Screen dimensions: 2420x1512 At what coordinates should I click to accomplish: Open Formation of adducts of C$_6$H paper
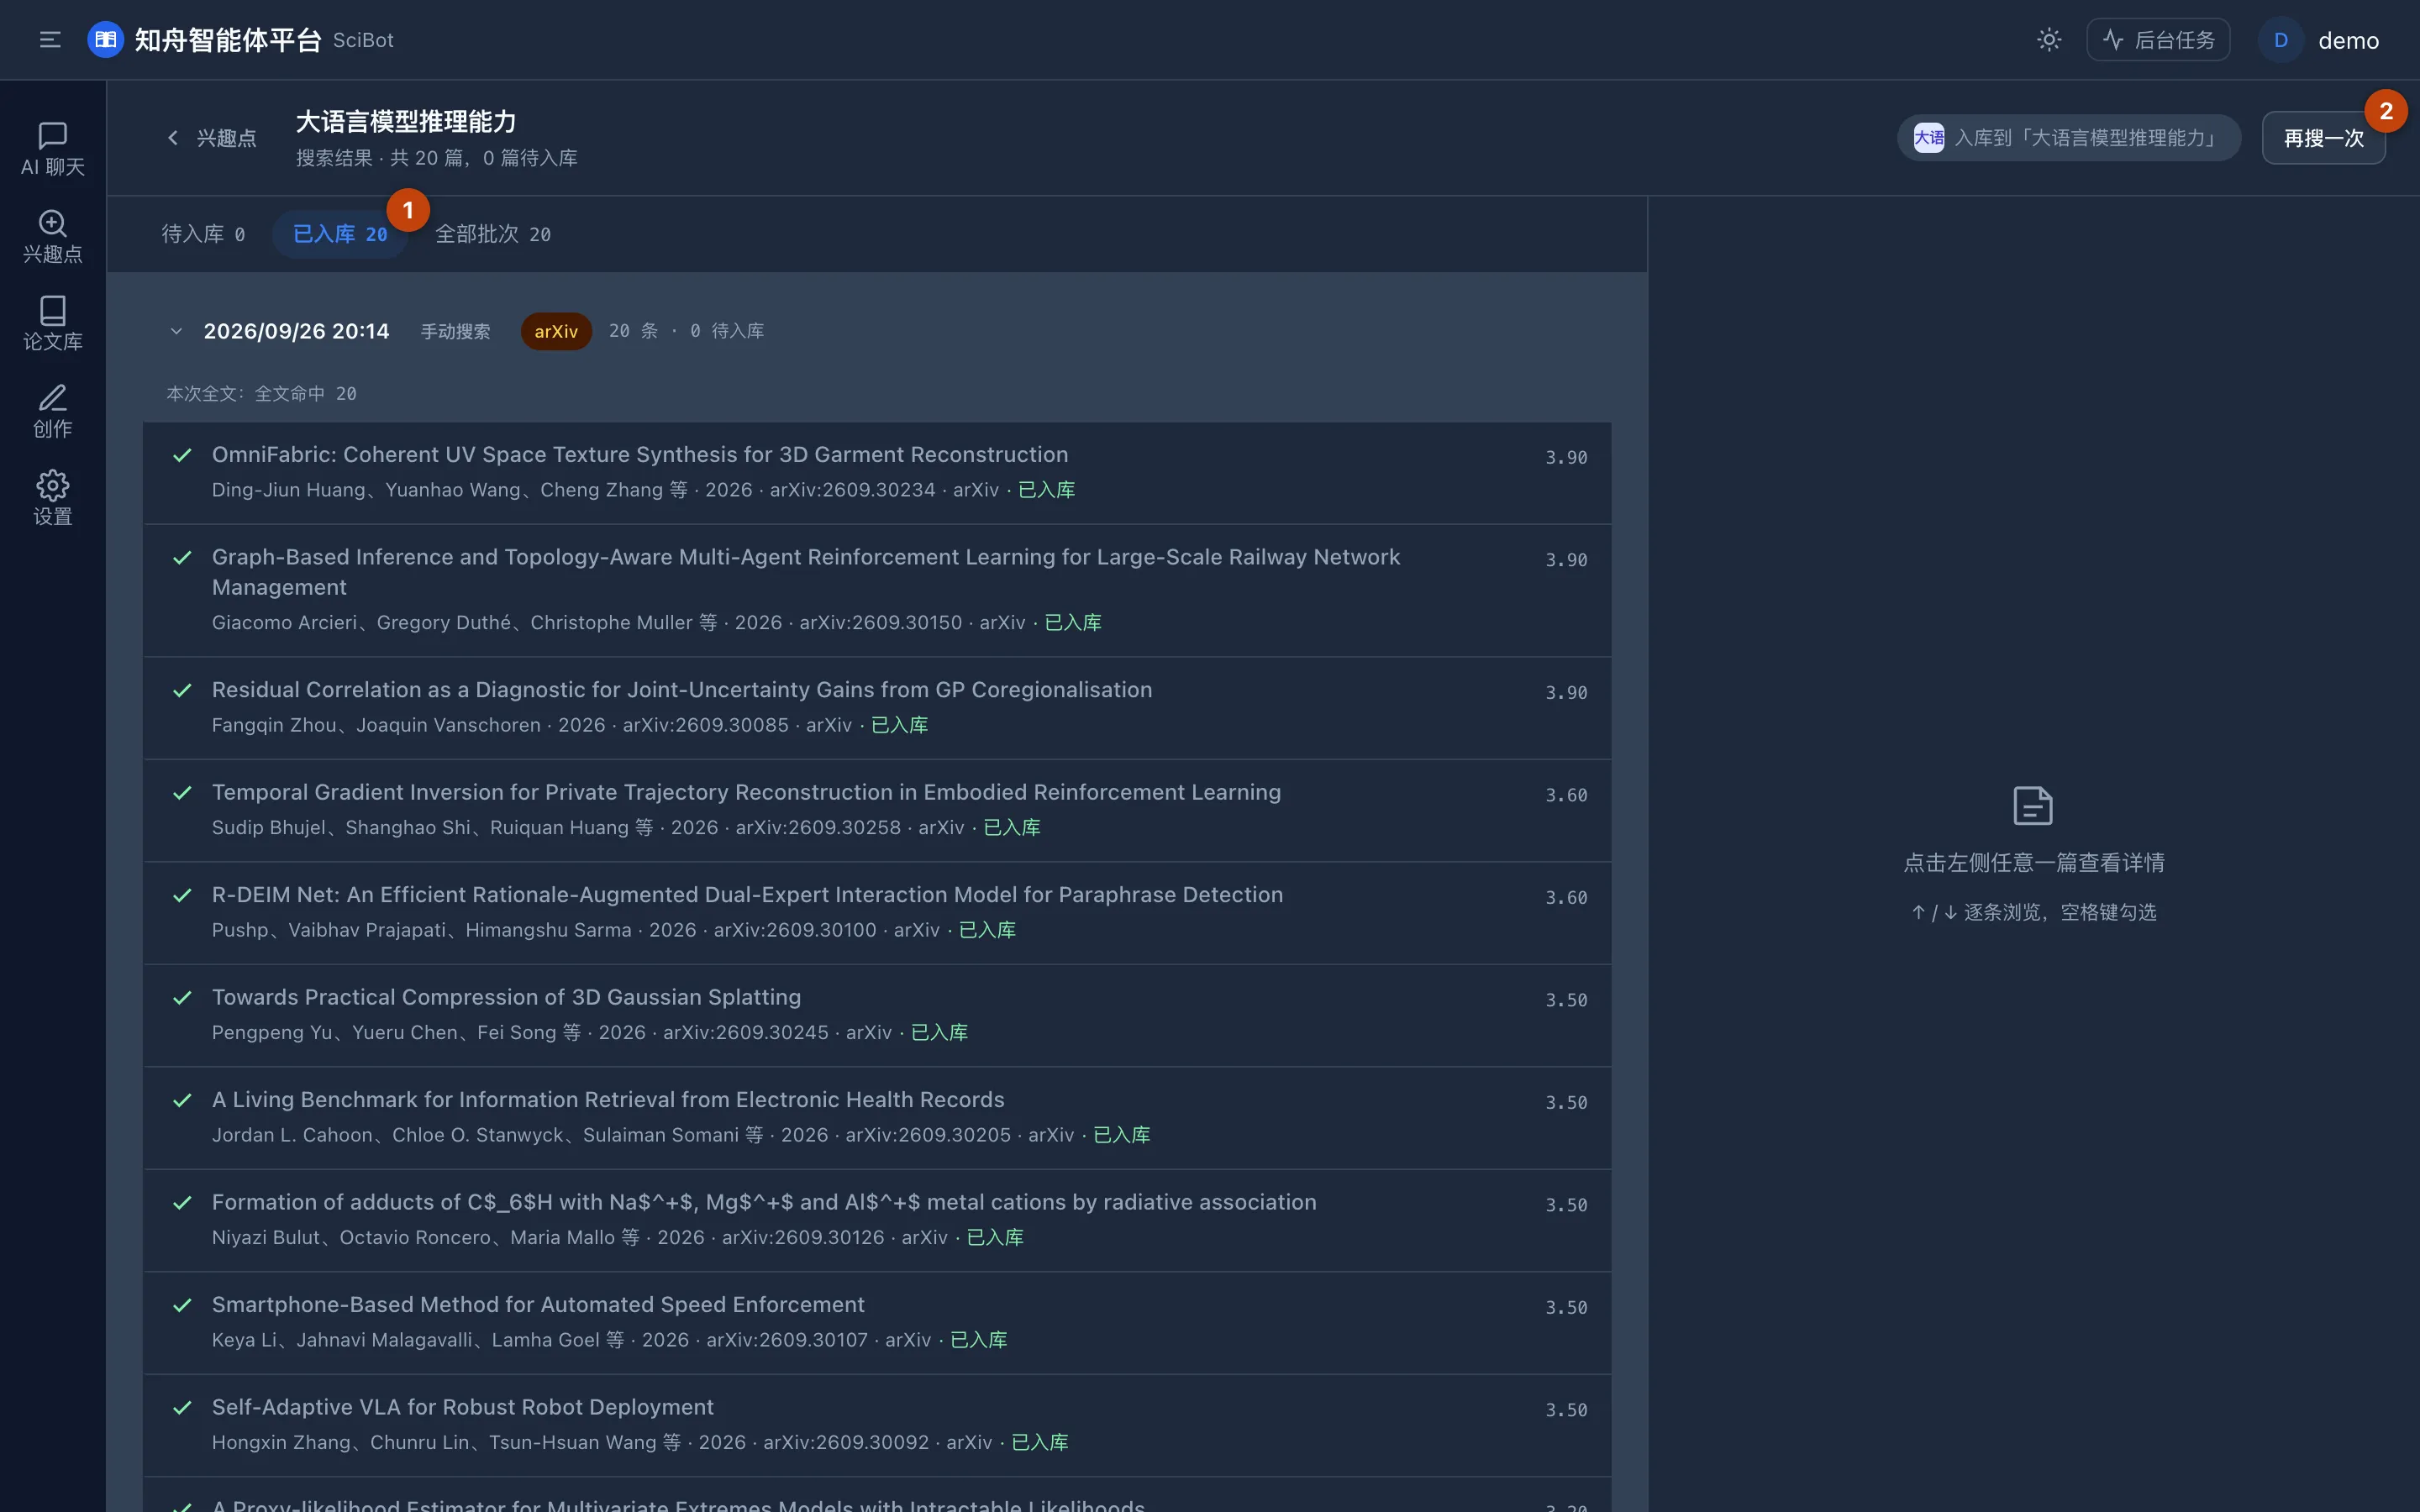(x=876, y=1221)
